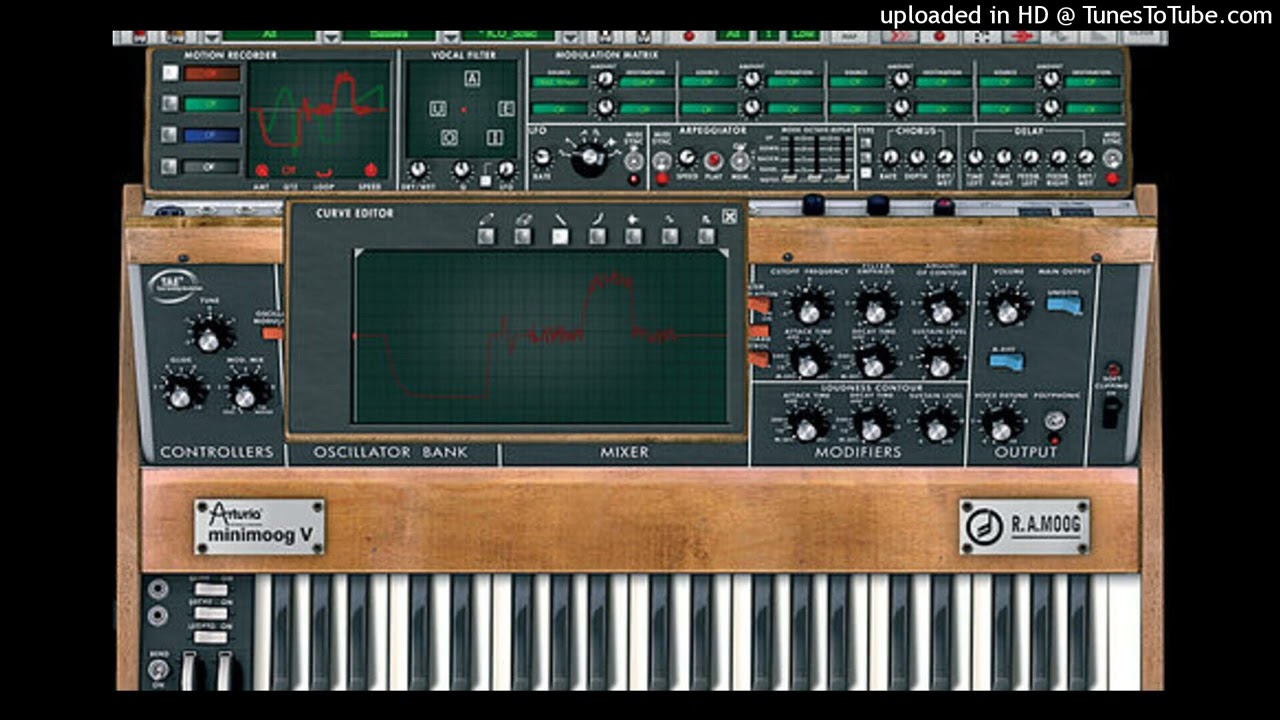Click the Amount of Contour knob

(x=942, y=307)
